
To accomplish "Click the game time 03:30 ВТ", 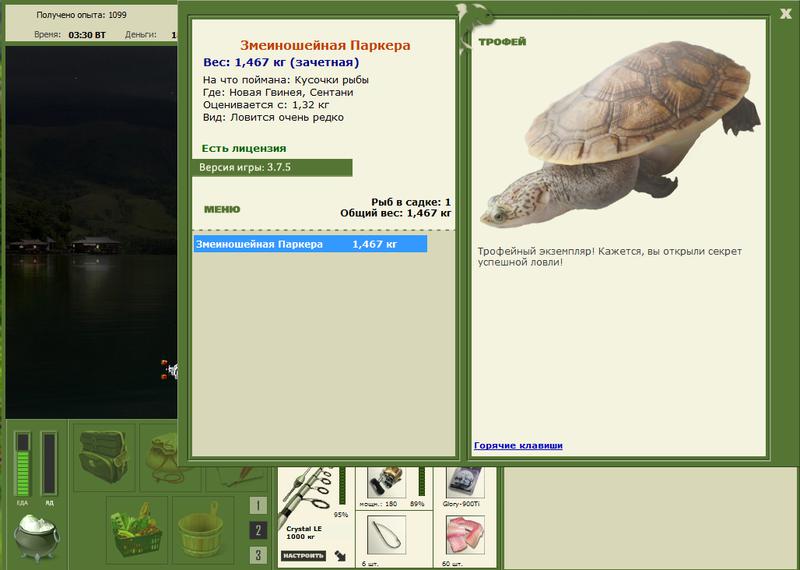I will tap(87, 35).
